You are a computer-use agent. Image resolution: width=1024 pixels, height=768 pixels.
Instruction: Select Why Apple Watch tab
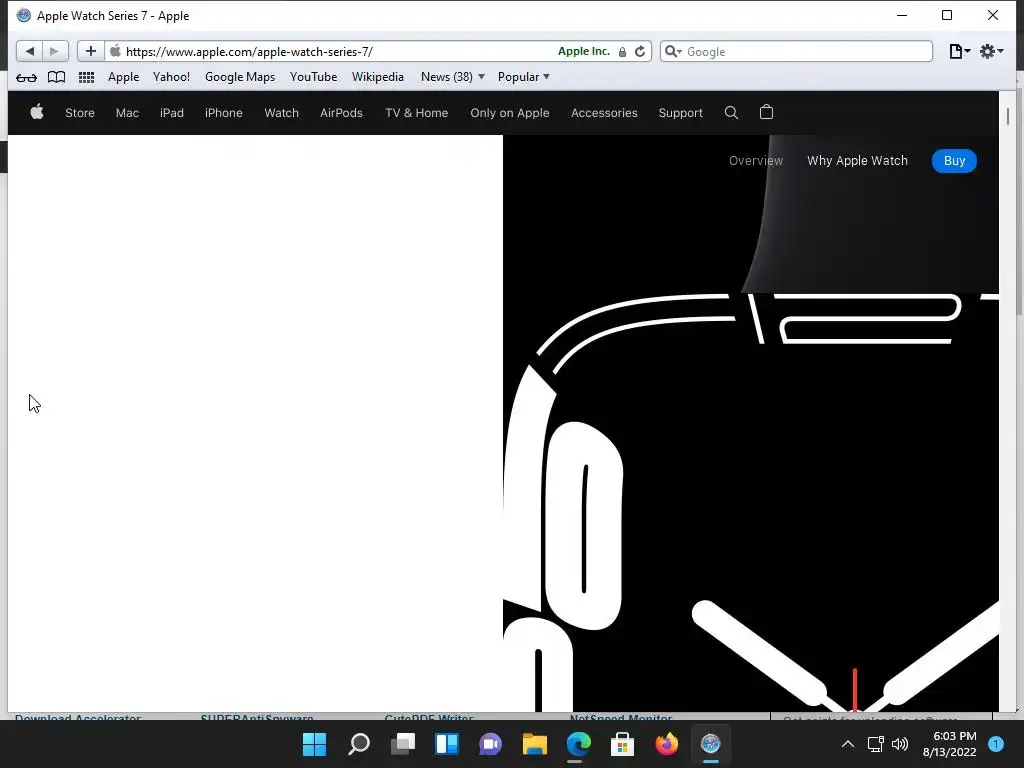point(857,161)
